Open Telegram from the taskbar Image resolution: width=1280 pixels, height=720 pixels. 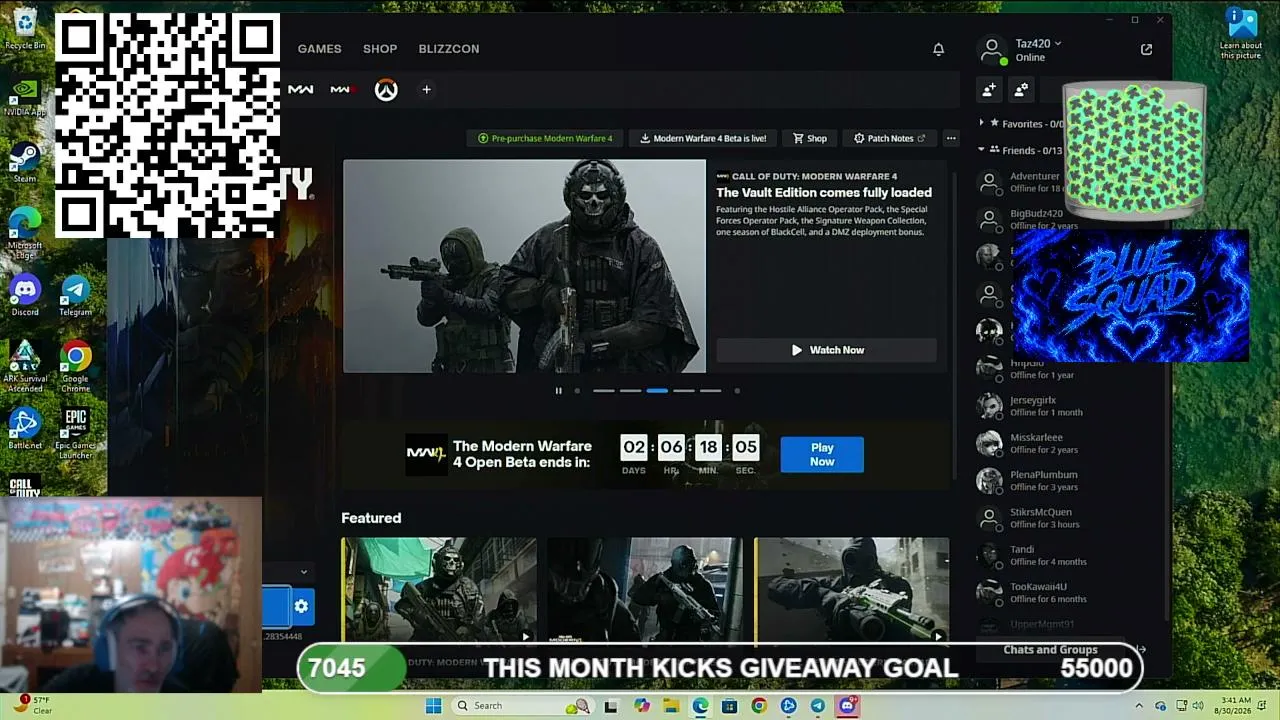click(x=818, y=706)
